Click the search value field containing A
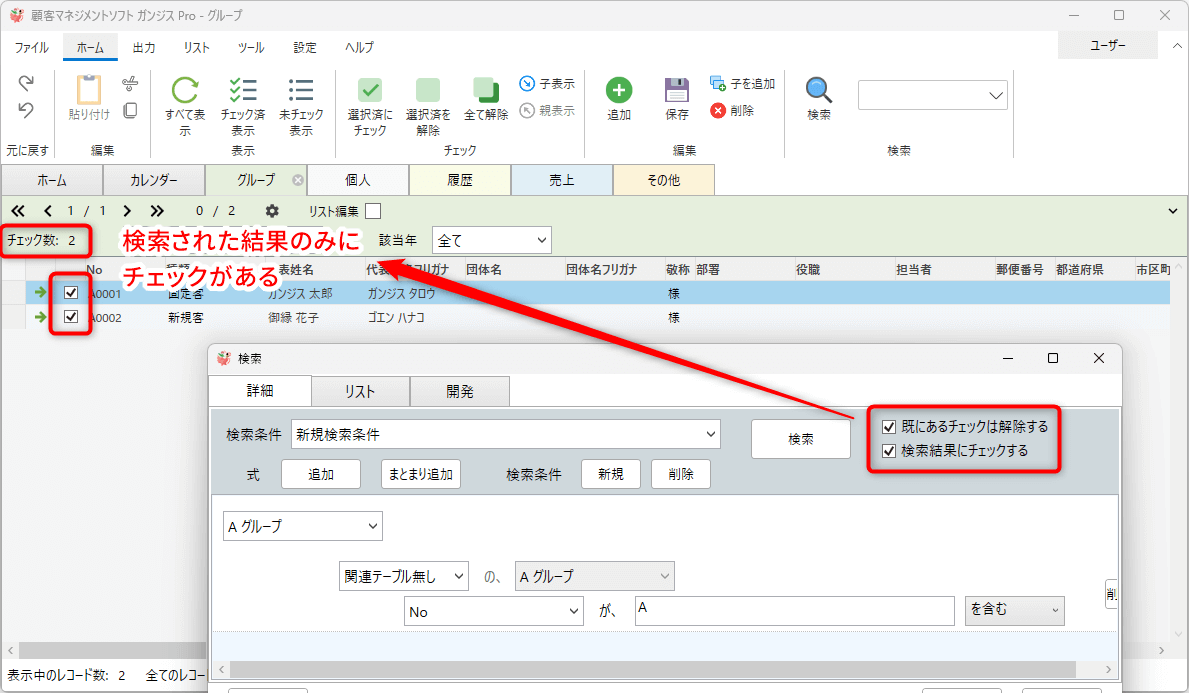The width and height of the screenshot is (1189, 693). [x=794, y=610]
